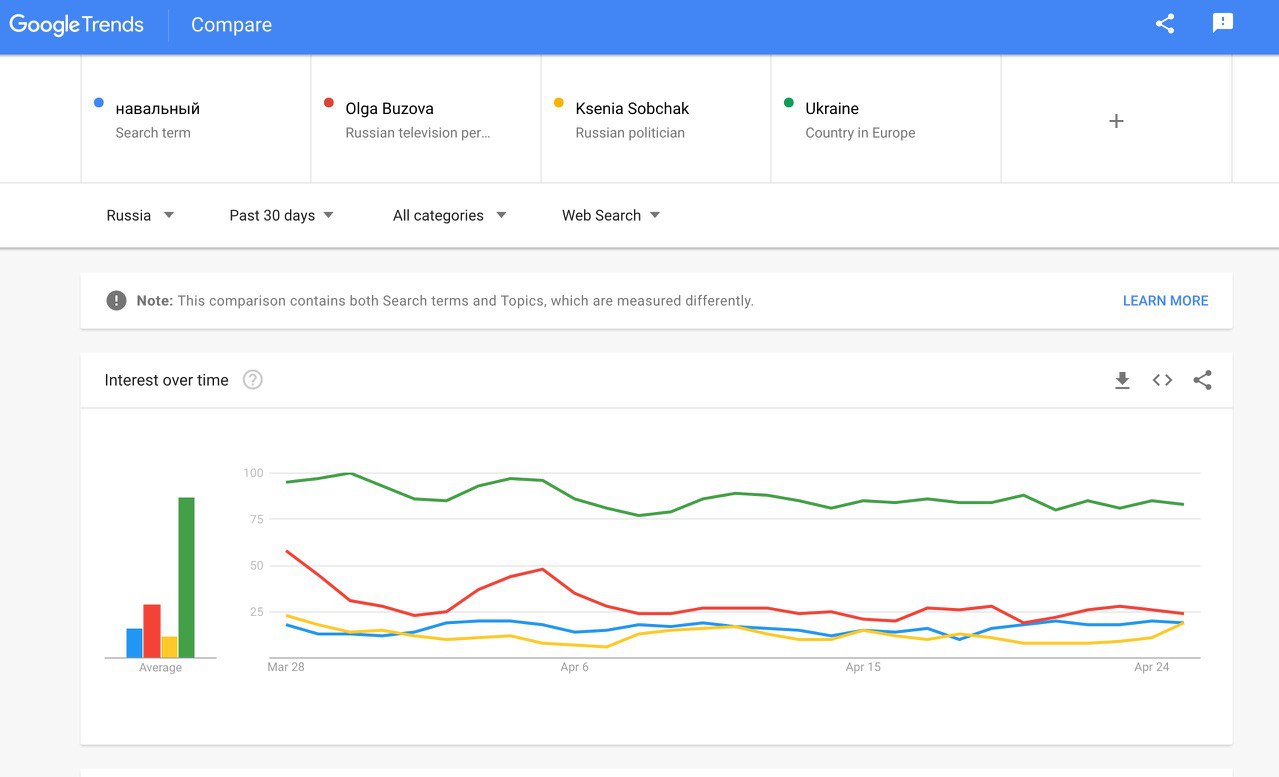Edit the навальный search term
The height and width of the screenshot is (777, 1279).
[196, 119]
